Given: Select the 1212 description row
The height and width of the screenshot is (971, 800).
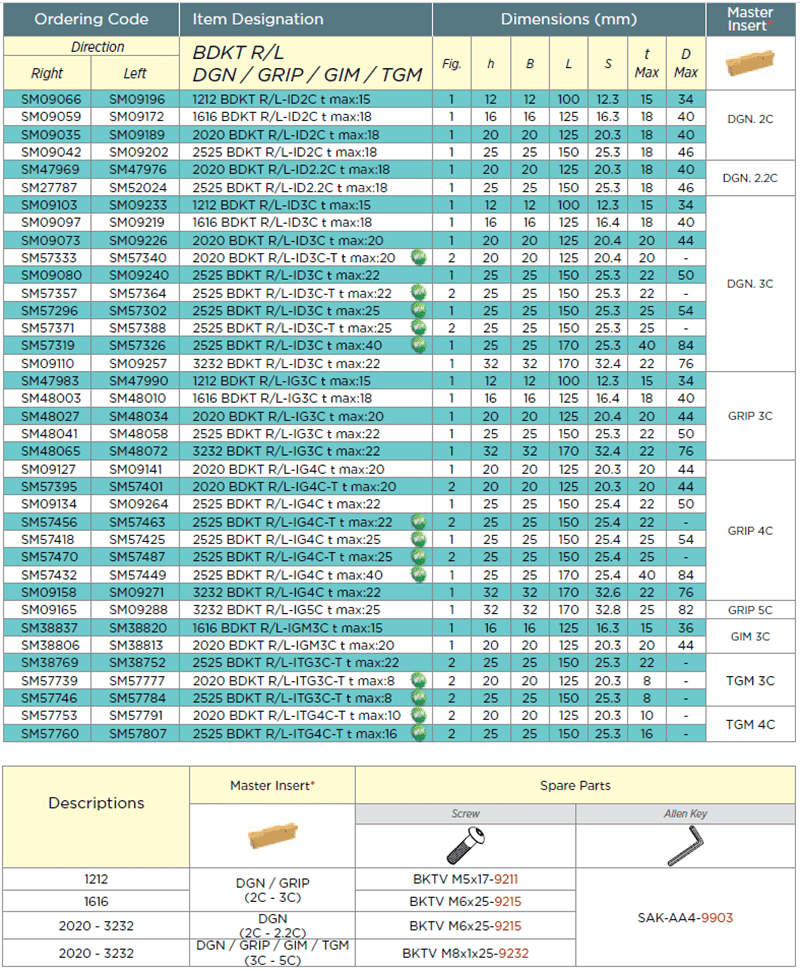Looking at the screenshot, I should tap(96, 879).
